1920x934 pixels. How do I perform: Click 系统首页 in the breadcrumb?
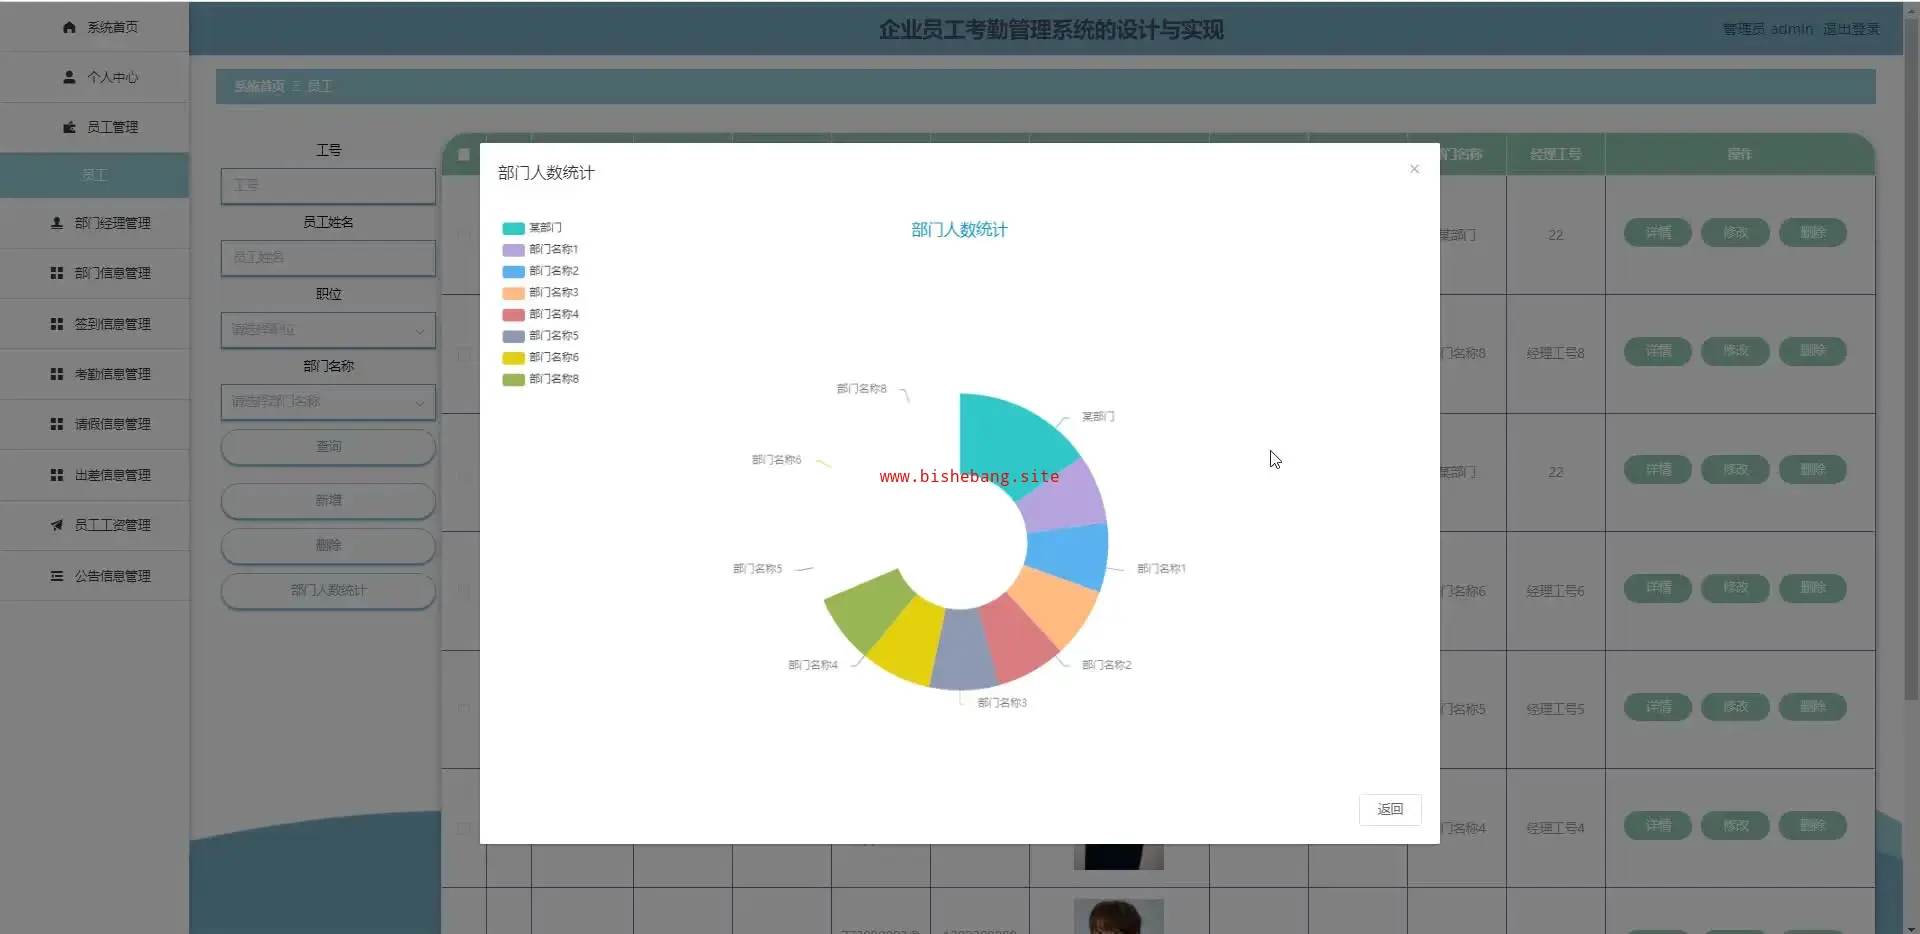(x=259, y=86)
